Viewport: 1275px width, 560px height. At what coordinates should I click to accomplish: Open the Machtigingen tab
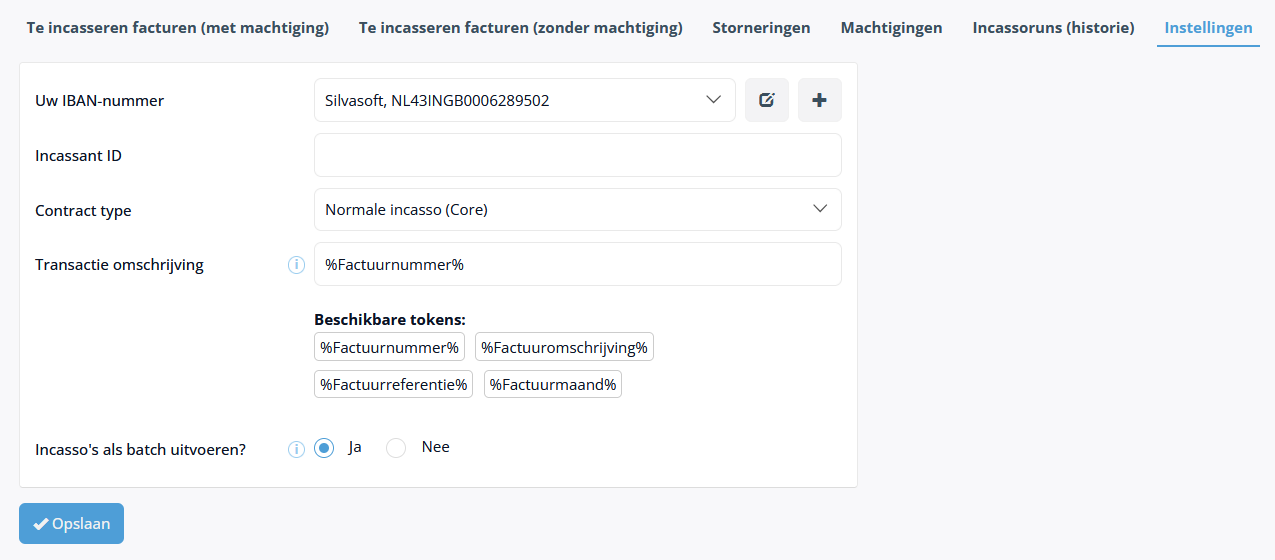(891, 28)
